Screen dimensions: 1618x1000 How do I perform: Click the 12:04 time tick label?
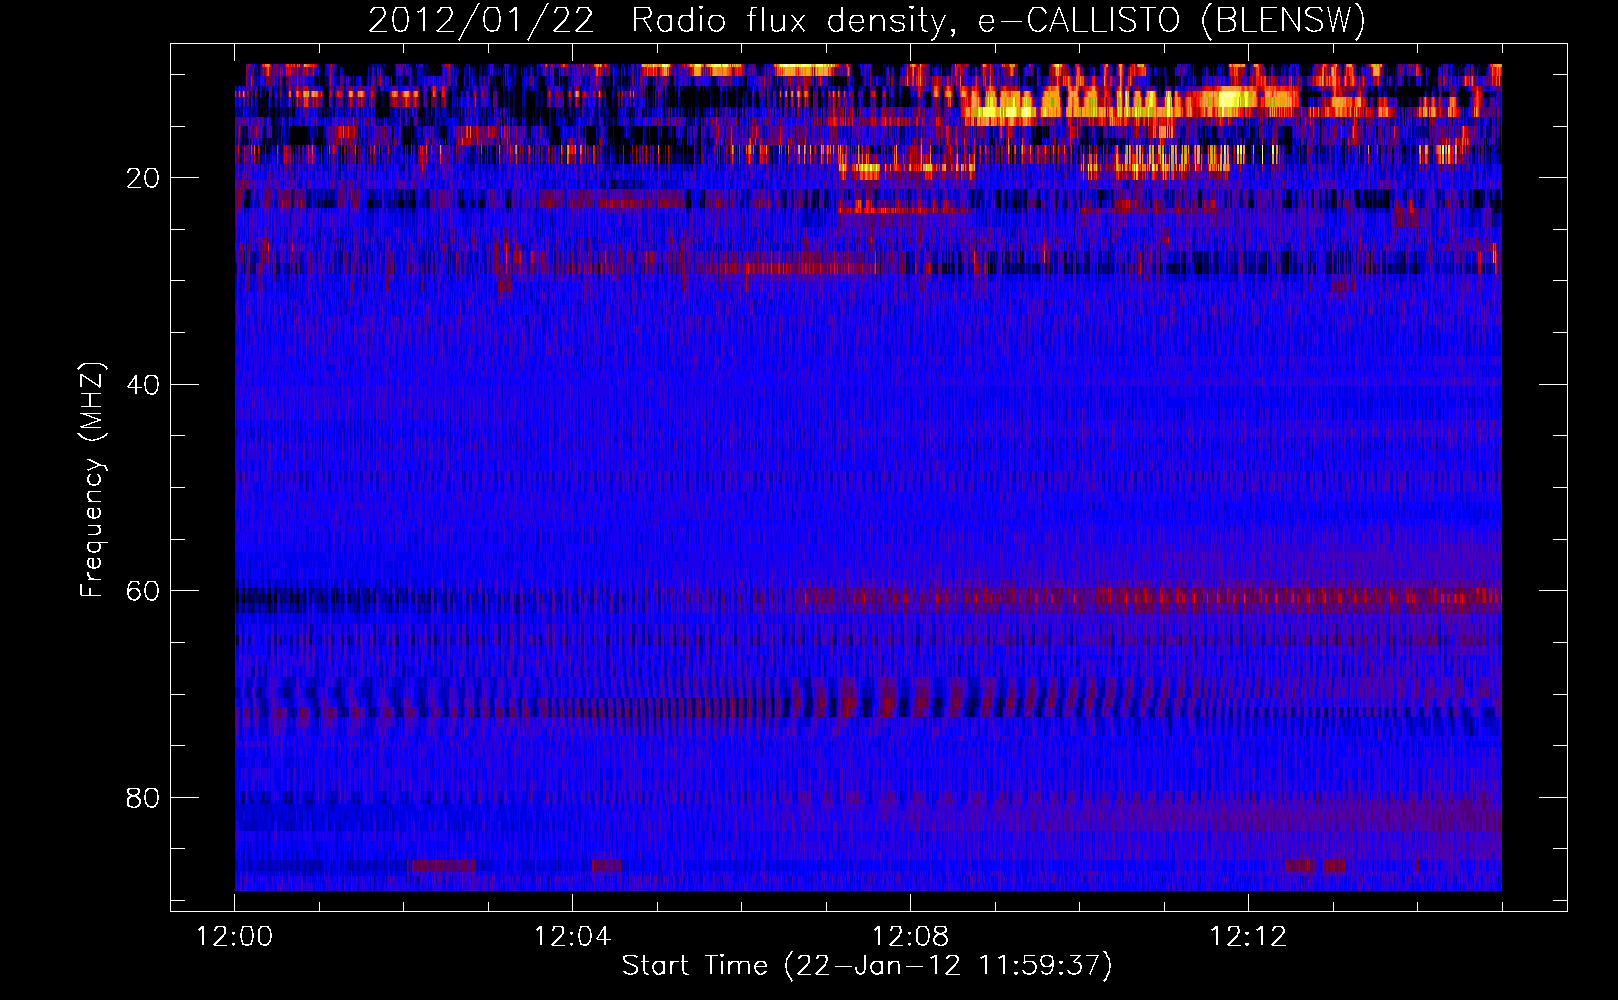point(572,937)
